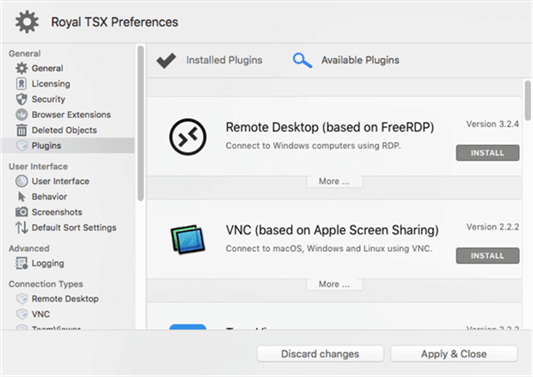
Task: Open Licensing preferences page
Action: (x=68, y=84)
